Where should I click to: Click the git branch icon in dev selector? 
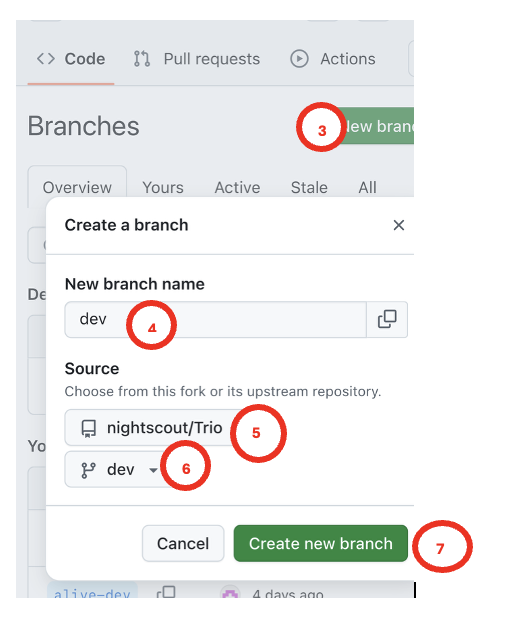point(88,470)
